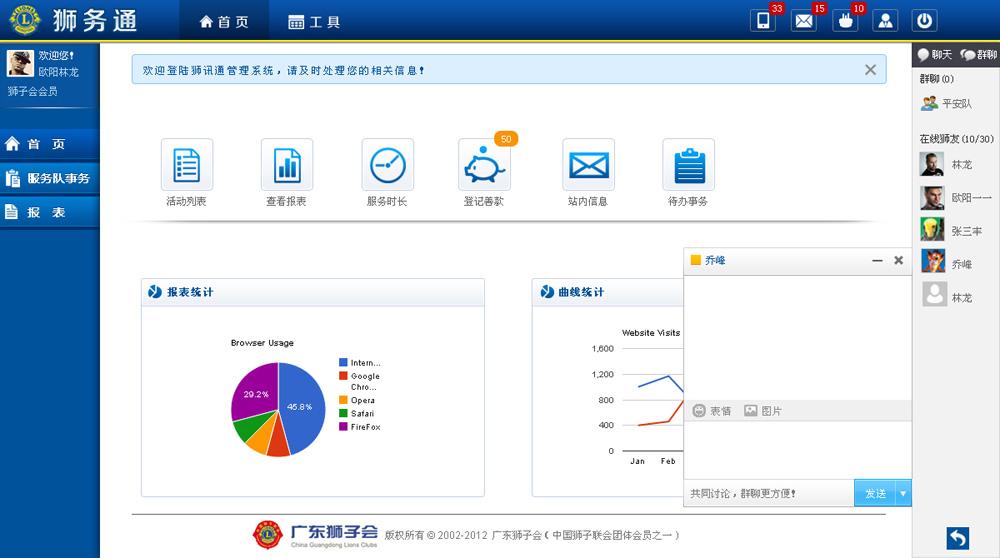Open the 查看报表 report chart icon

click(x=287, y=165)
